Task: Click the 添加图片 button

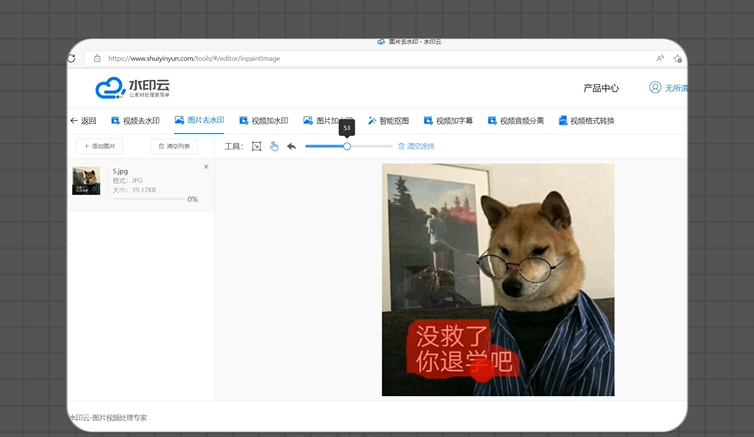Action: pos(100,146)
